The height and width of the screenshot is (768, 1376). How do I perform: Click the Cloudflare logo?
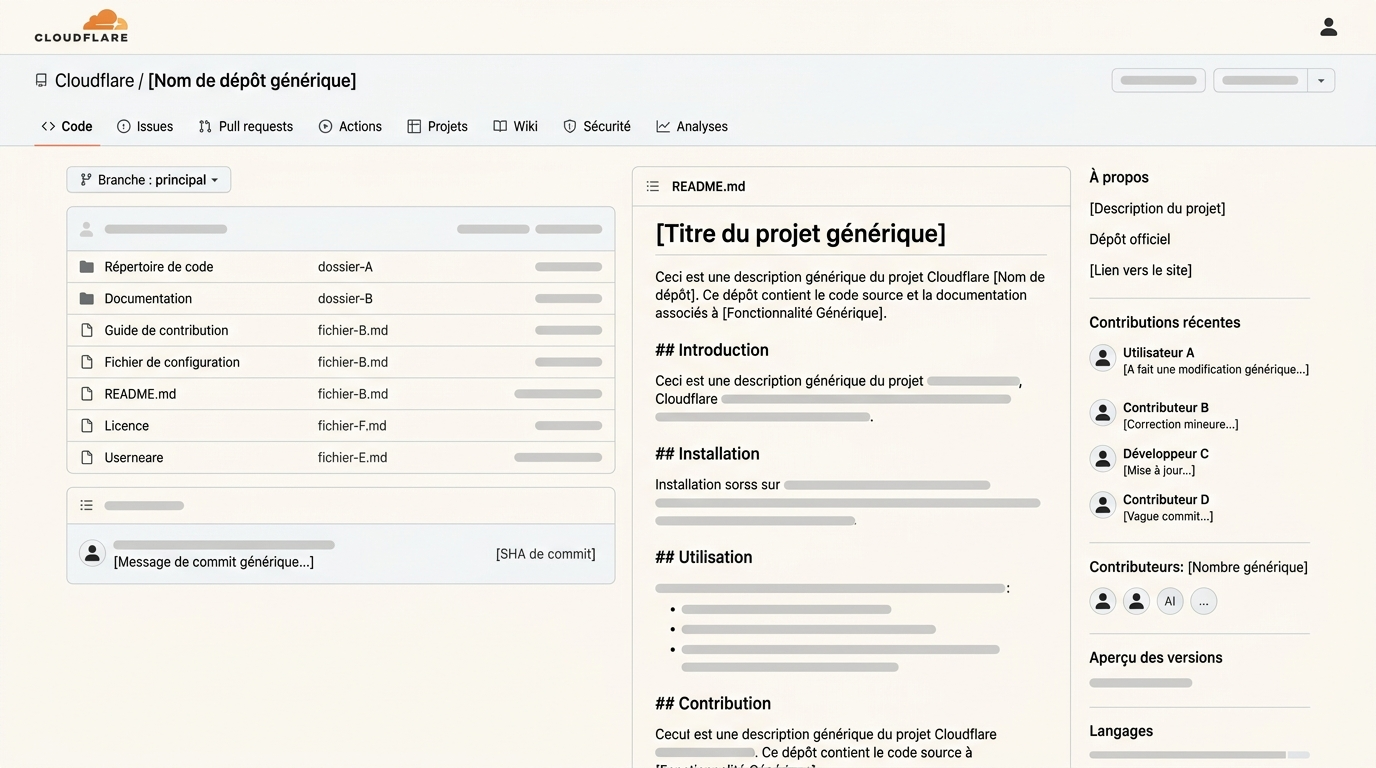(81, 26)
